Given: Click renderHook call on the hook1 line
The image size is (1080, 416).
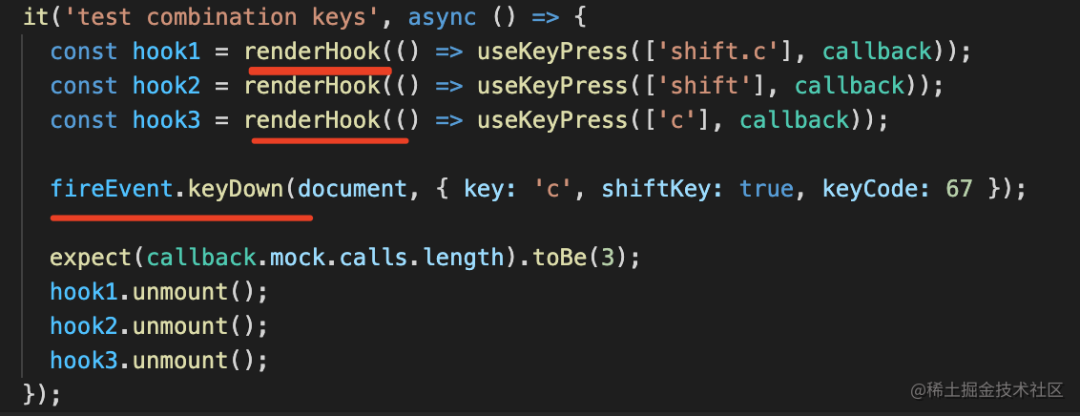Looking at the screenshot, I should tap(312, 52).
